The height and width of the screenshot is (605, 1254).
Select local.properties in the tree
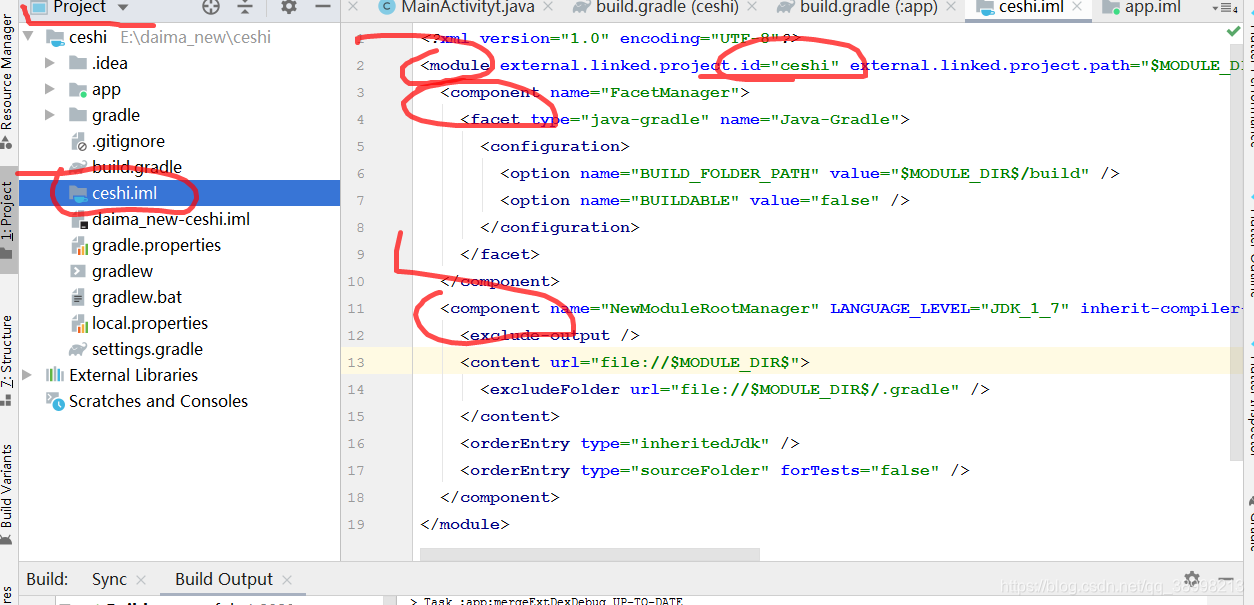150,323
